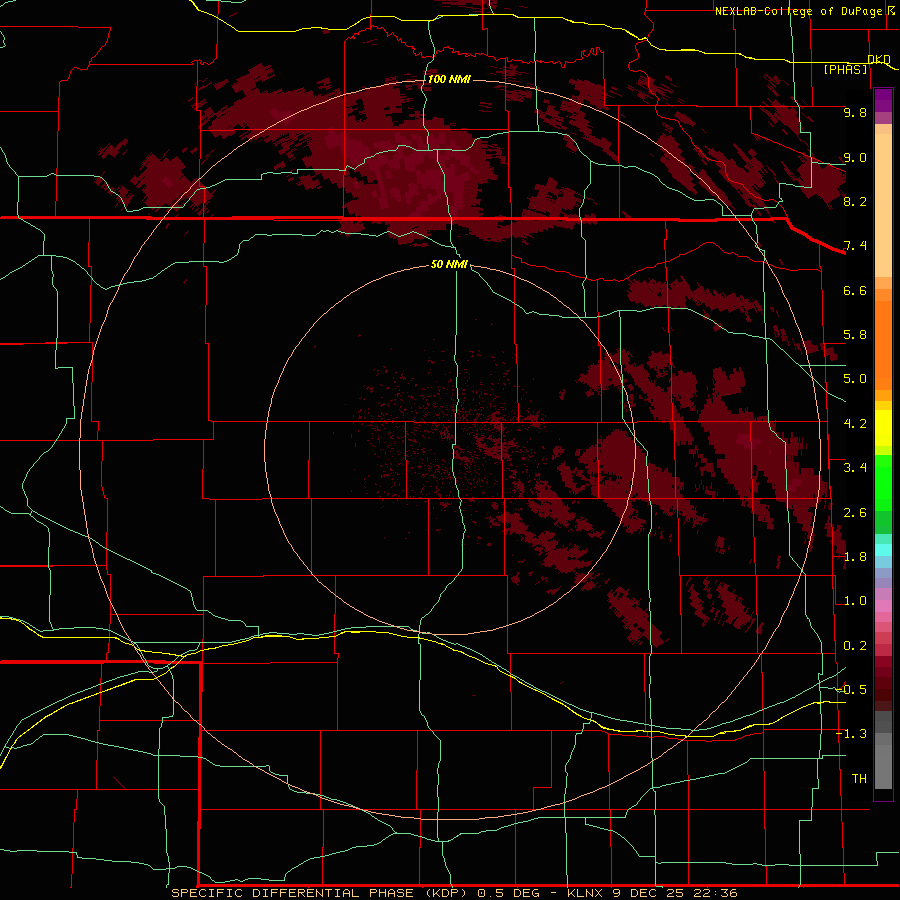
Task: Click the 1.8 value on the KDP scale
Action: click(855, 557)
